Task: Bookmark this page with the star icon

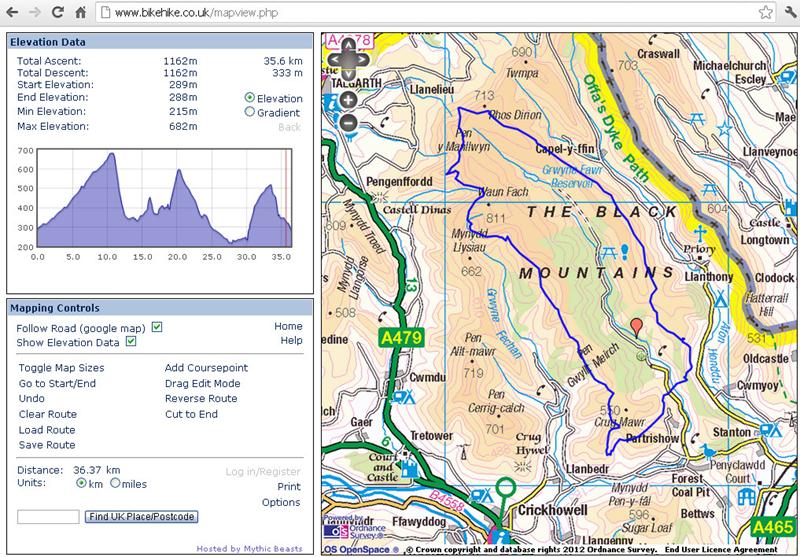Action: pyautogui.click(x=765, y=13)
